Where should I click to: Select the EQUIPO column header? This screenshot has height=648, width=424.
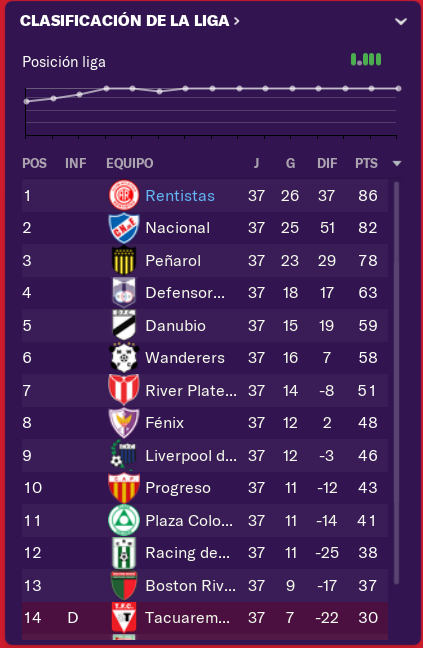tap(130, 164)
